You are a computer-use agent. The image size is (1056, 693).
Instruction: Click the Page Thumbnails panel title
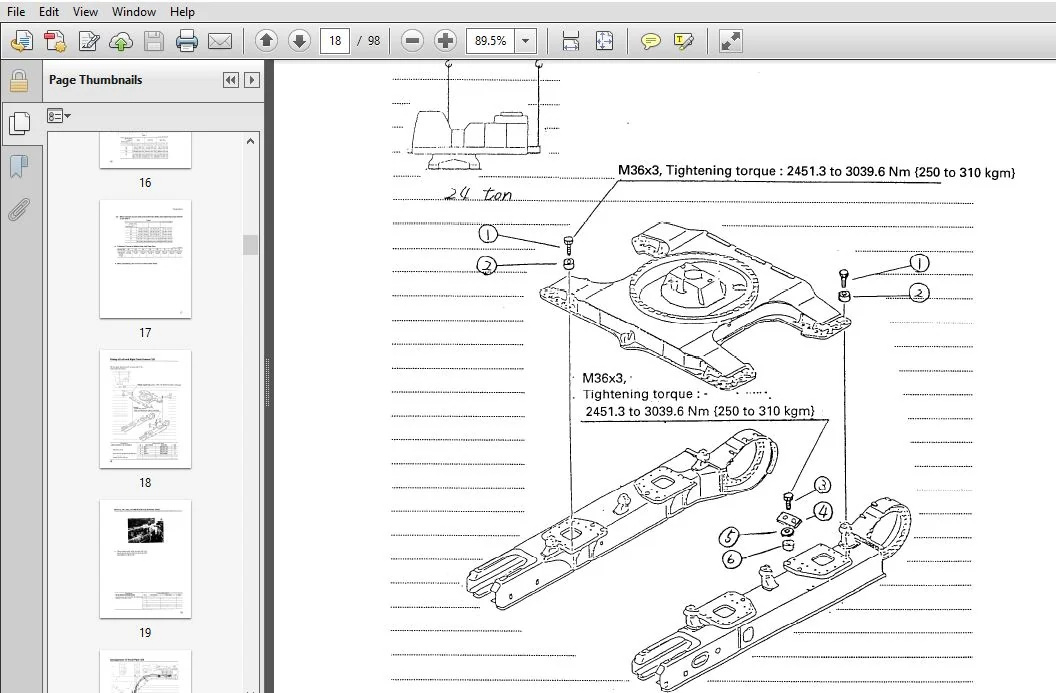pyautogui.click(x=96, y=79)
